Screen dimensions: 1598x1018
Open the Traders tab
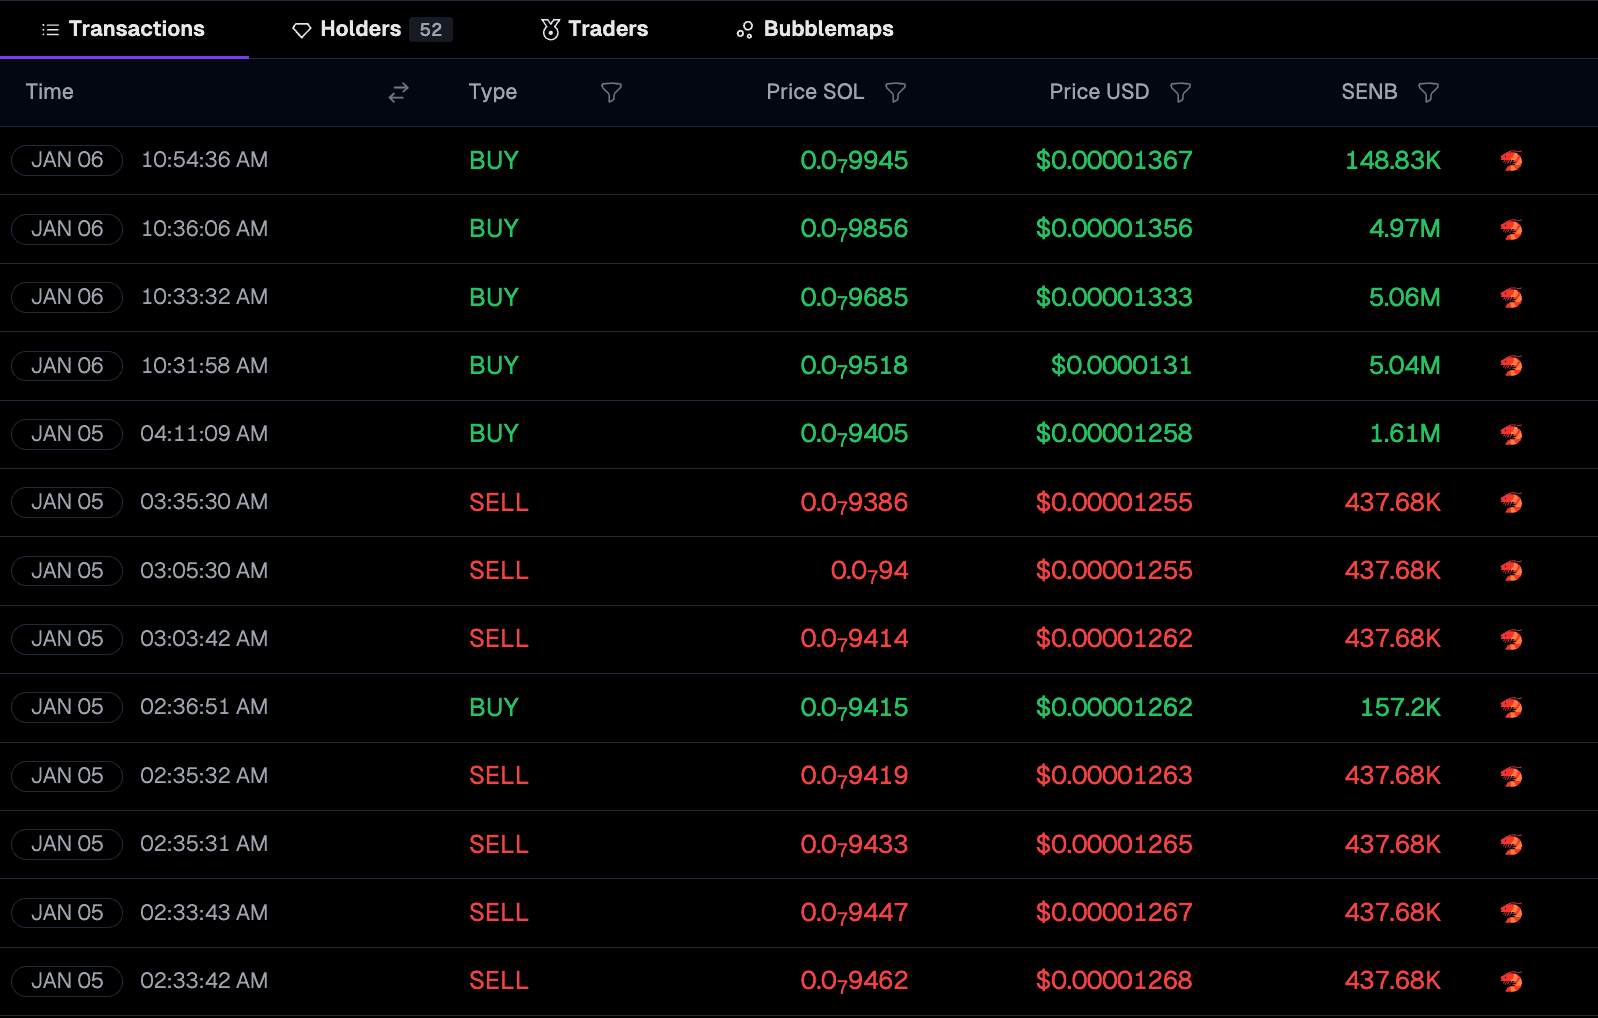pyautogui.click(x=594, y=29)
